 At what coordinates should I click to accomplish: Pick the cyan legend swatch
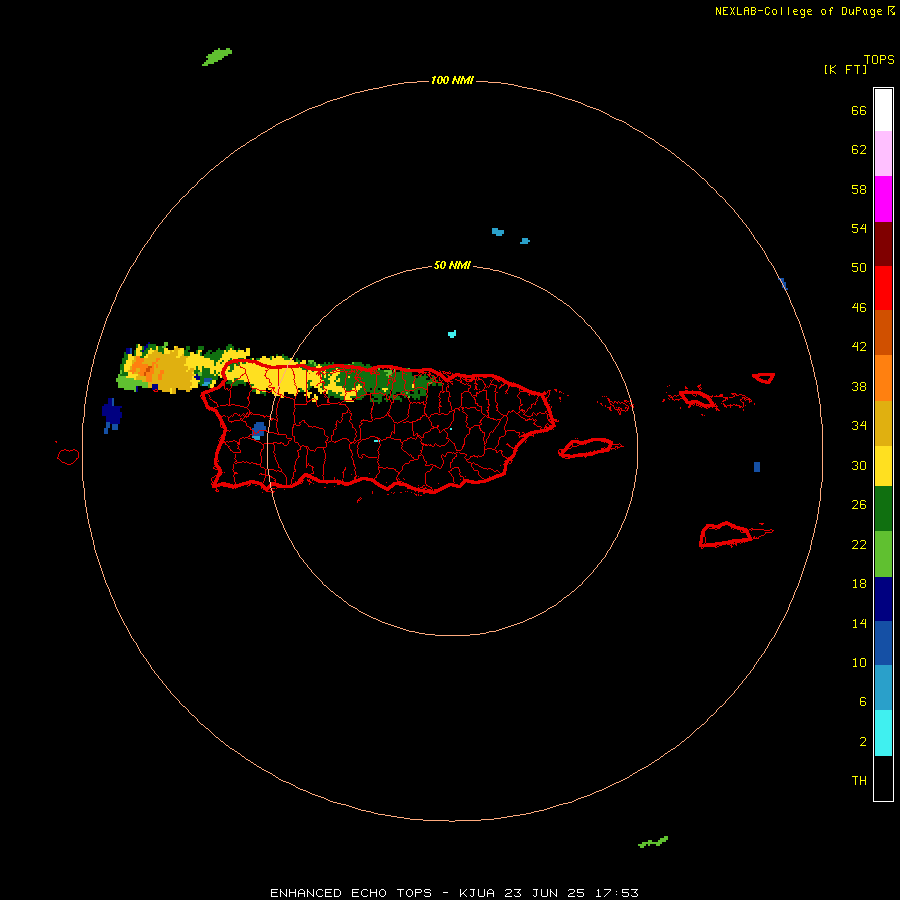click(x=883, y=733)
